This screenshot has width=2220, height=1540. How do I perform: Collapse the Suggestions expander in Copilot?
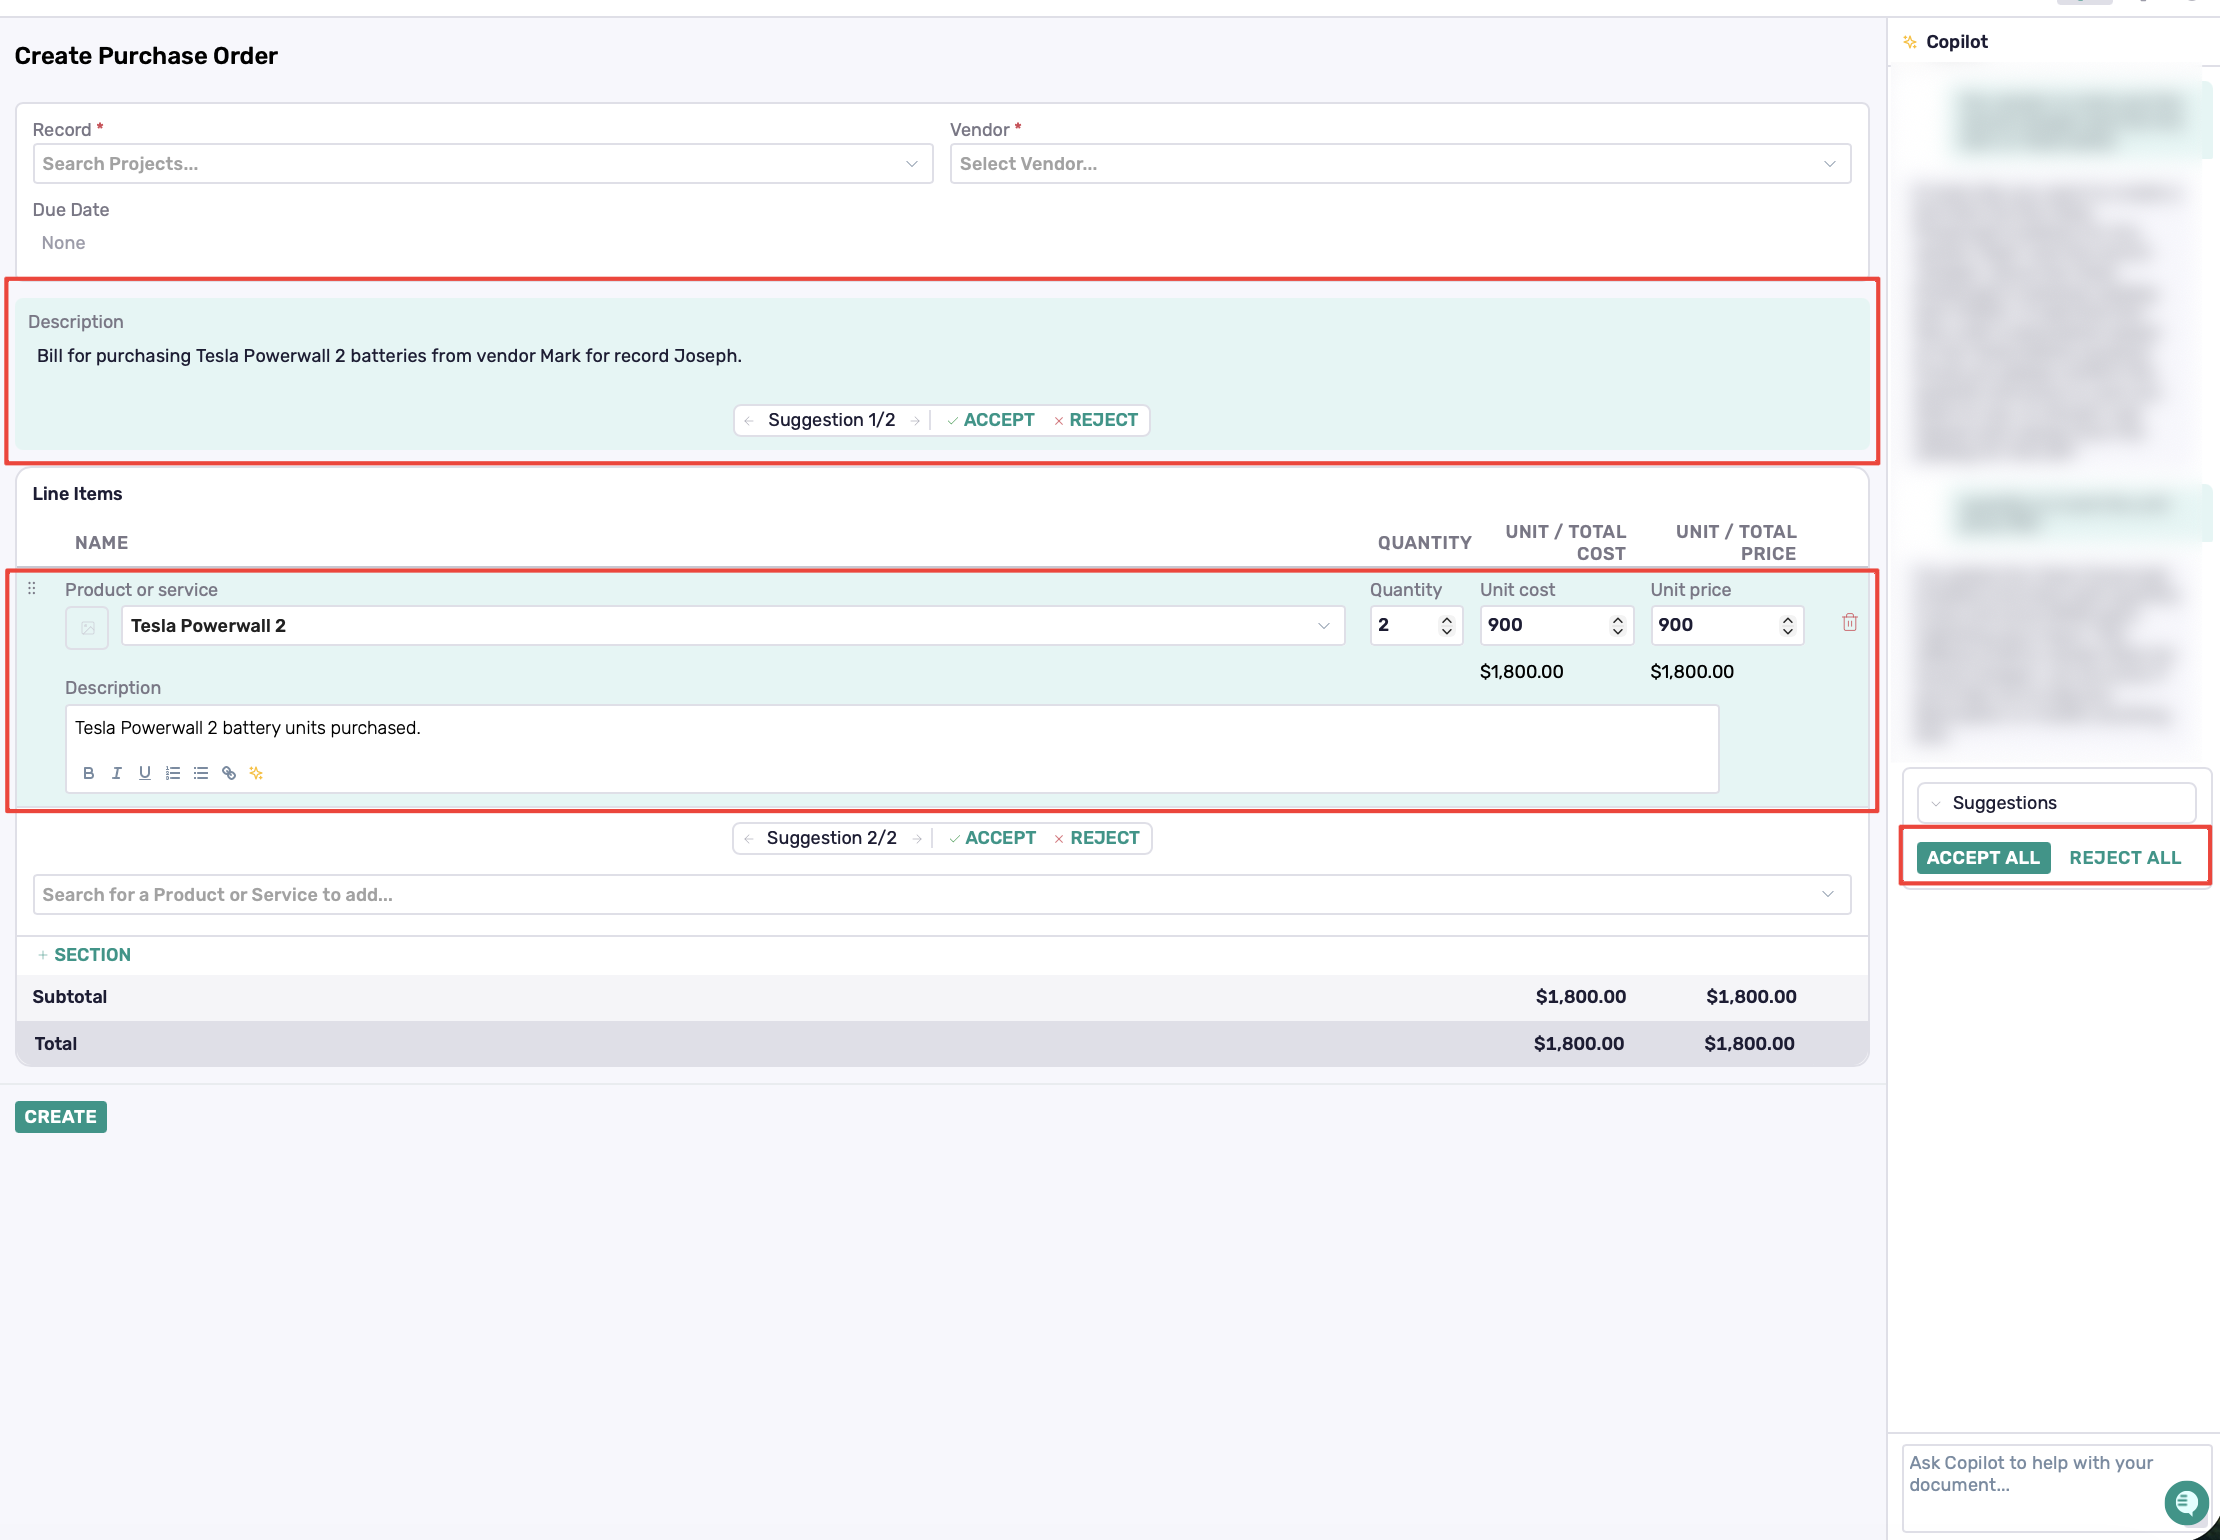(1936, 803)
